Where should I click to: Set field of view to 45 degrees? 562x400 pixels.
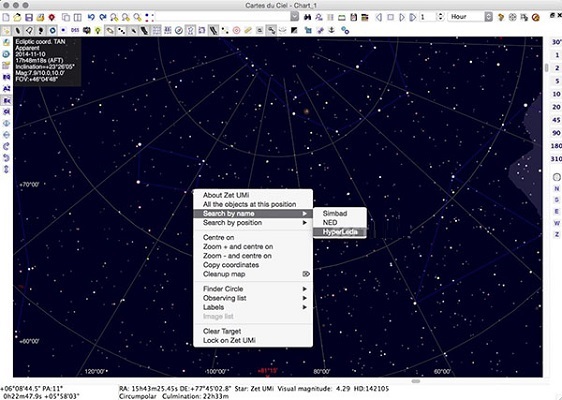556,120
